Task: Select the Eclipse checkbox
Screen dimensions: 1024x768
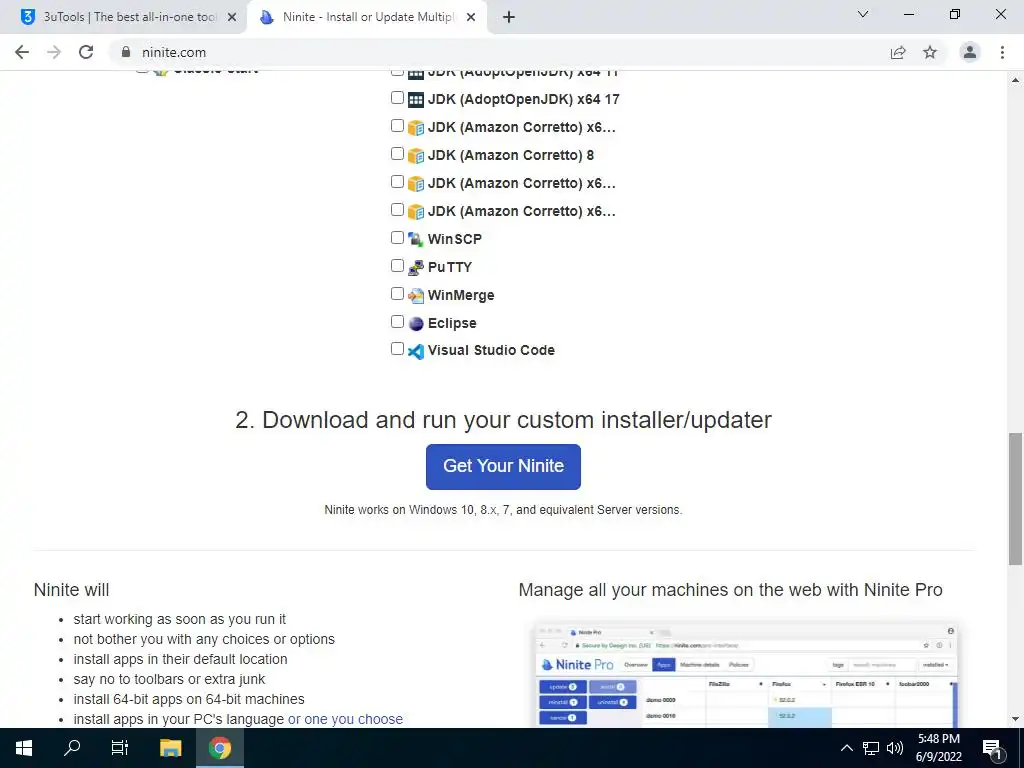Action: 397,322
